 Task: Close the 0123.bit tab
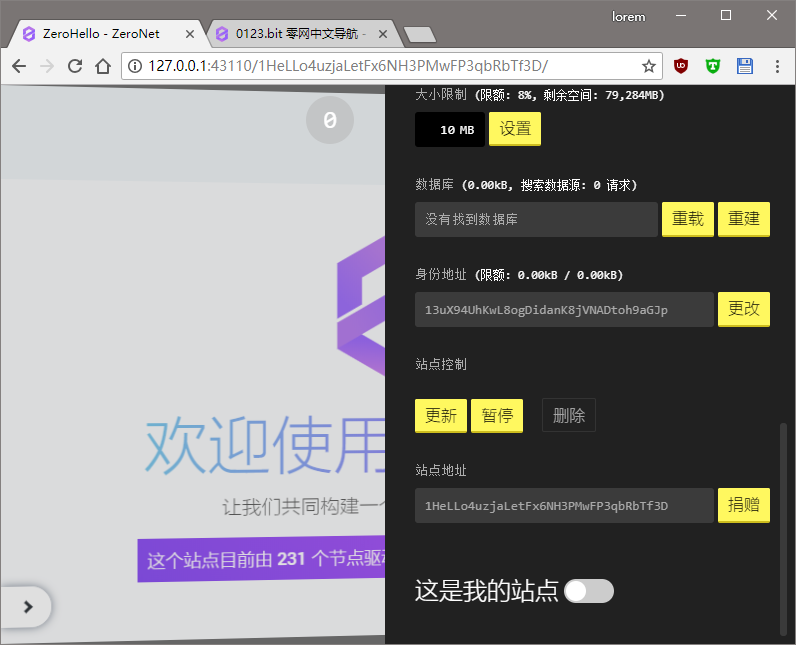383,34
